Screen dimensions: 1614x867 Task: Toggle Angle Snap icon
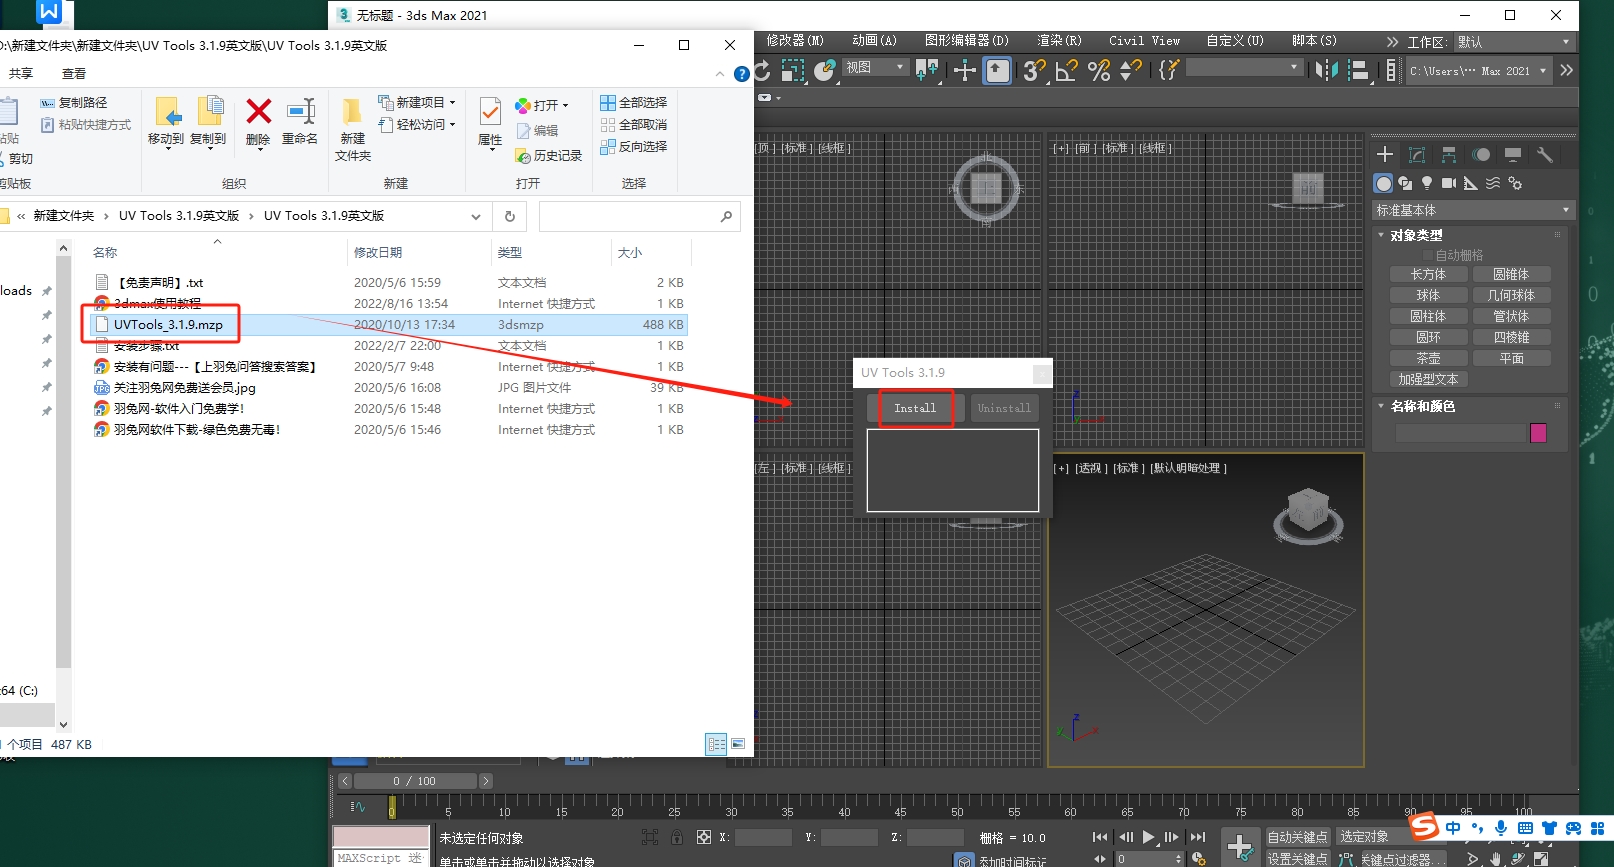click(1066, 70)
